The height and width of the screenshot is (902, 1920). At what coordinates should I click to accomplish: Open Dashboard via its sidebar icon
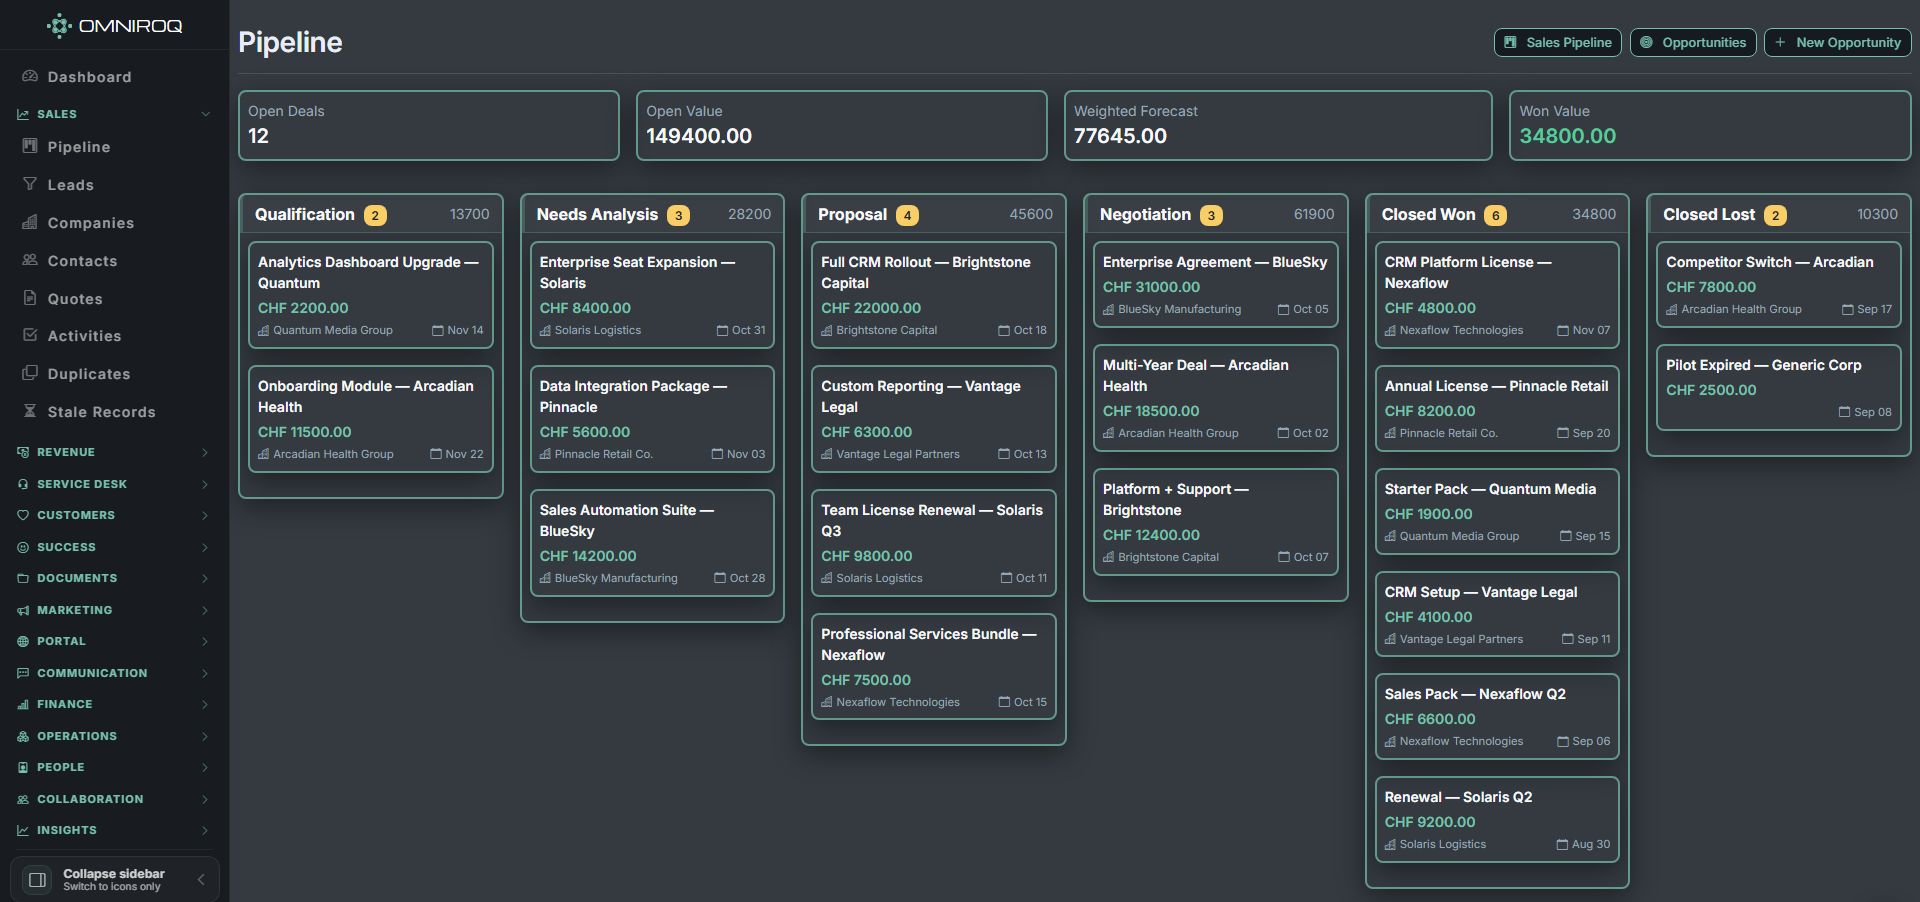point(30,76)
